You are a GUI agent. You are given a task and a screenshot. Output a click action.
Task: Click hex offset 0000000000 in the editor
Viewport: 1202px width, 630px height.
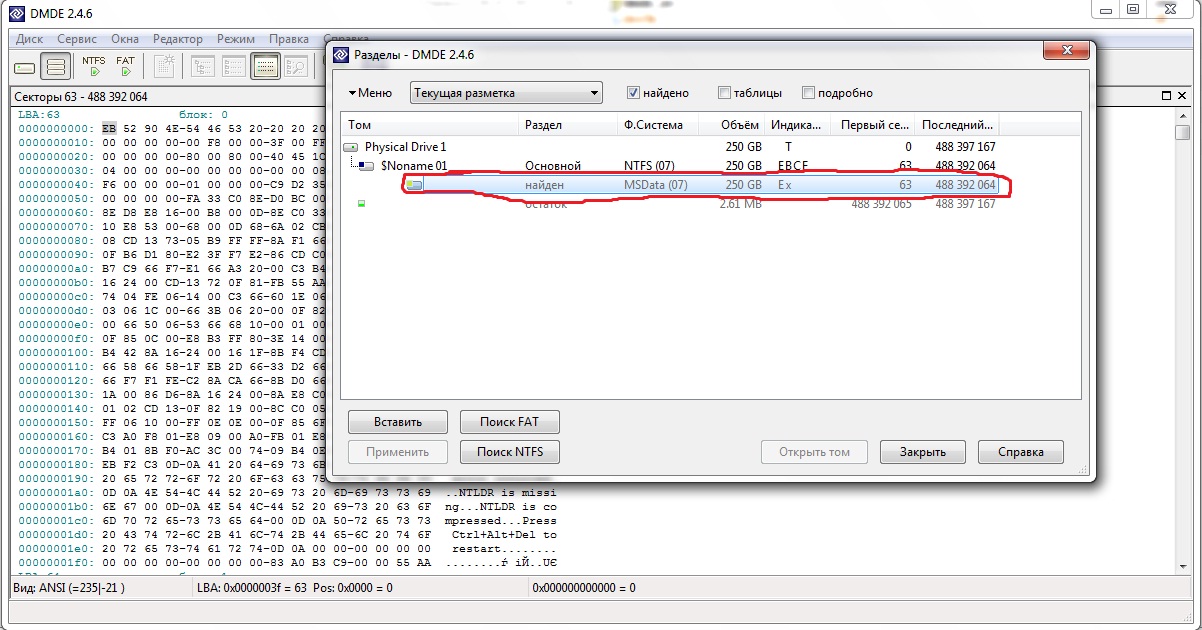(x=56, y=128)
